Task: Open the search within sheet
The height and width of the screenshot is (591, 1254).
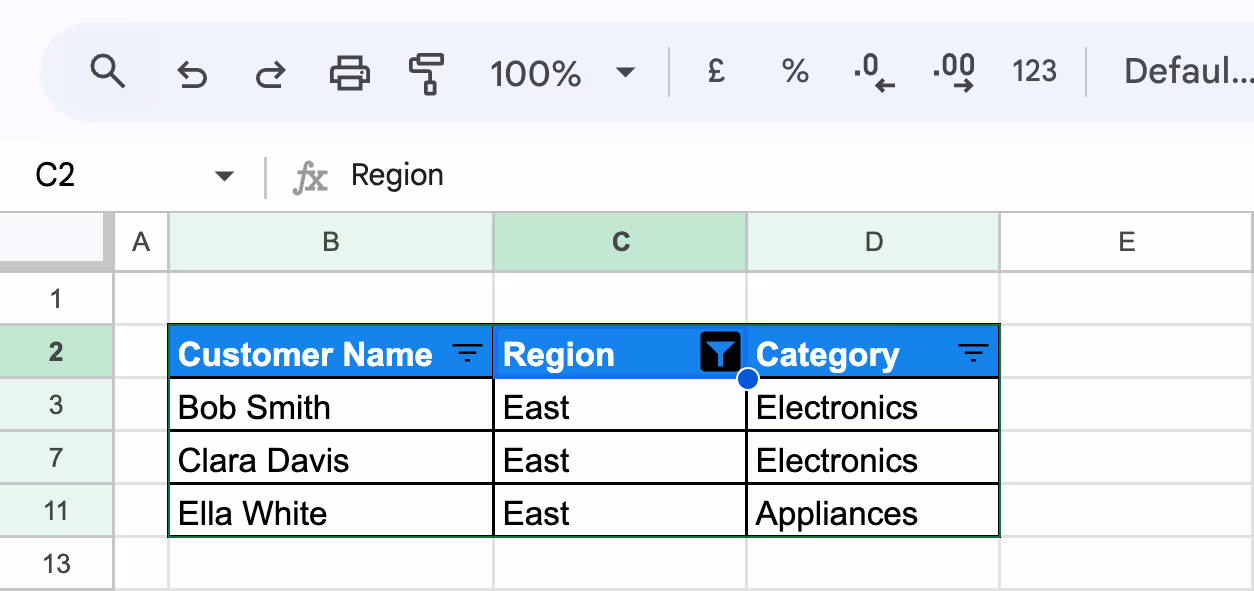Action: (109, 72)
